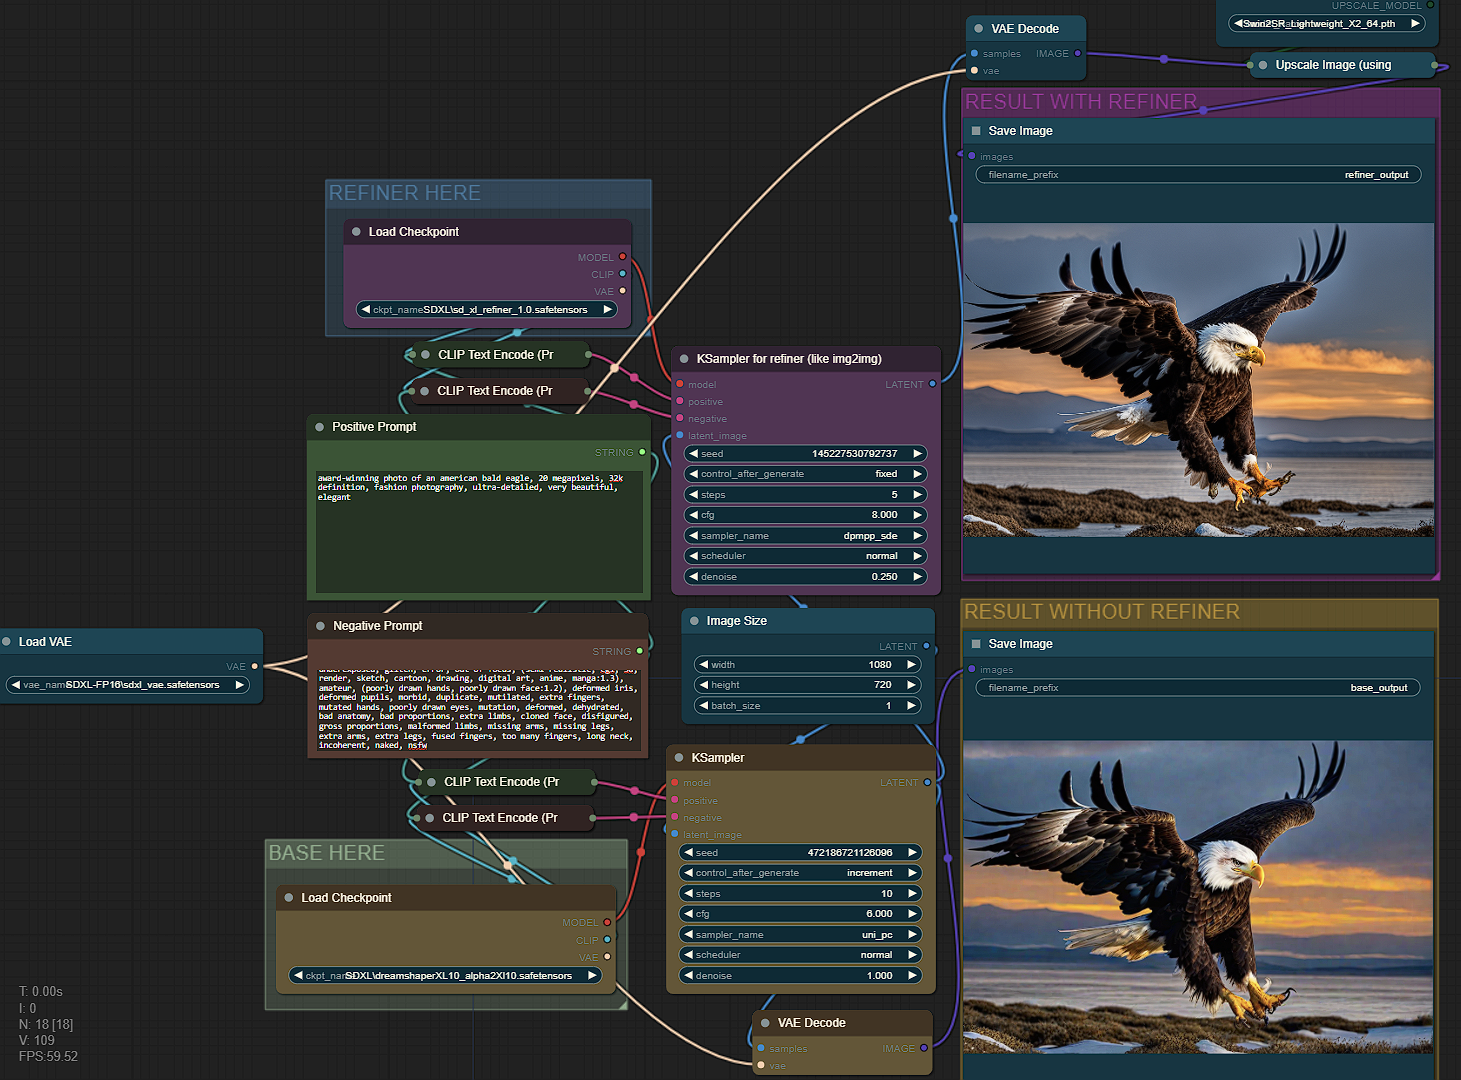Viewport: 1461px width, 1080px height.
Task: Click the LATENT output port on Image Size
Action: click(926, 646)
